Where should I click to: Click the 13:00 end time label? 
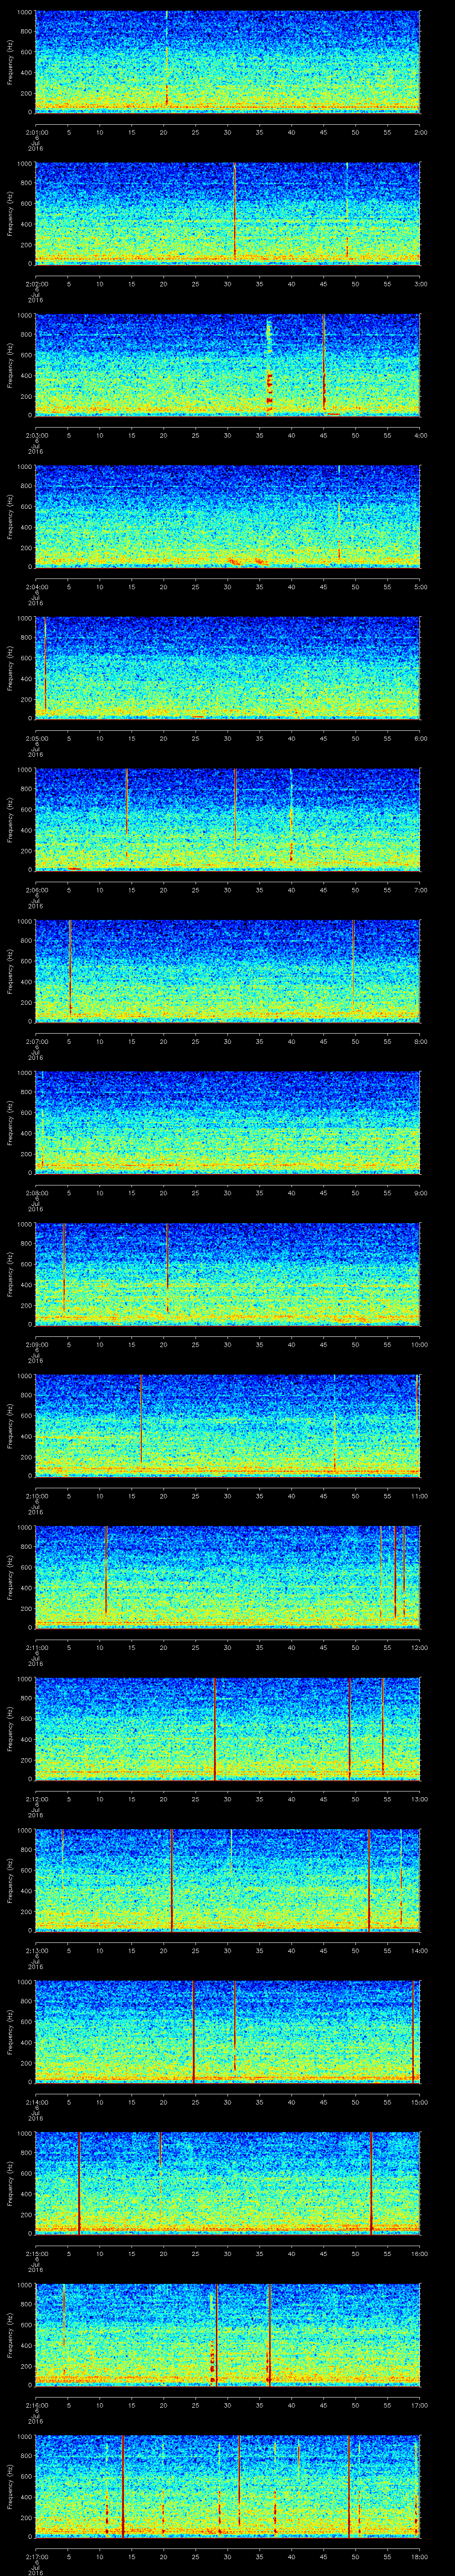[420, 1799]
